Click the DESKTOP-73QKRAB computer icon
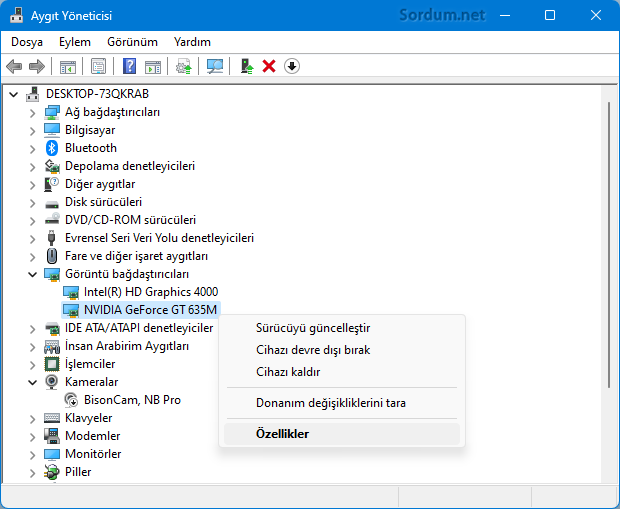620x509 pixels. coord(33,94)
